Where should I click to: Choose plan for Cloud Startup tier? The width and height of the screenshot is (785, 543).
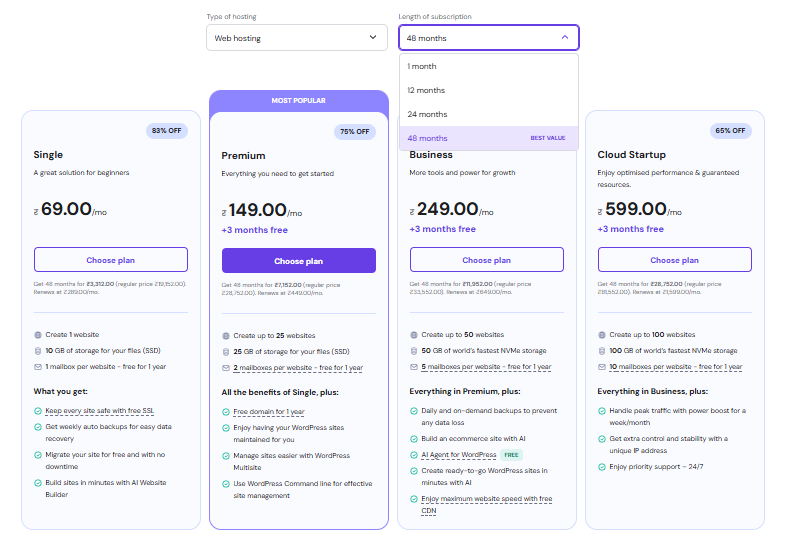tap(675, 260)
